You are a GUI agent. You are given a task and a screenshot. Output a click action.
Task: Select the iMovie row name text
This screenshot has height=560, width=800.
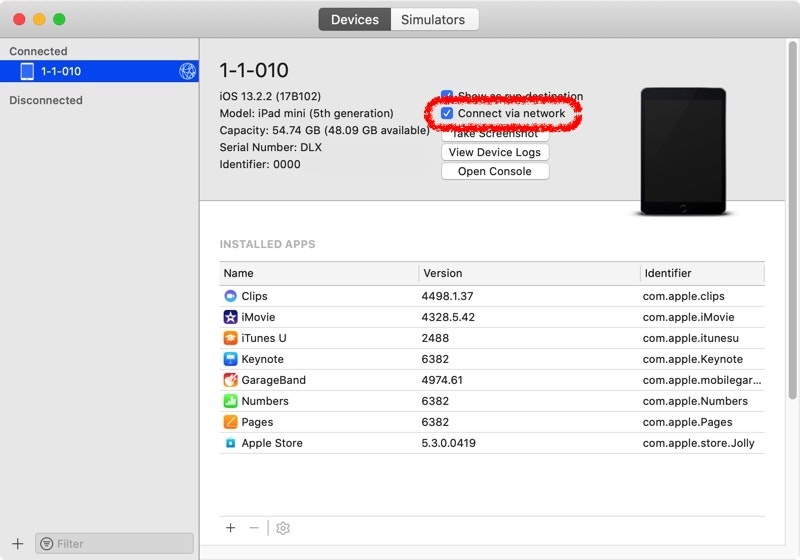[258, 317]
